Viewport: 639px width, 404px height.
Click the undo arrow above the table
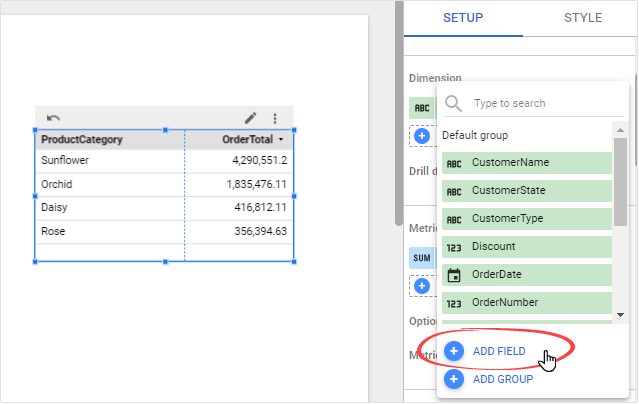[x=53, y=118]
